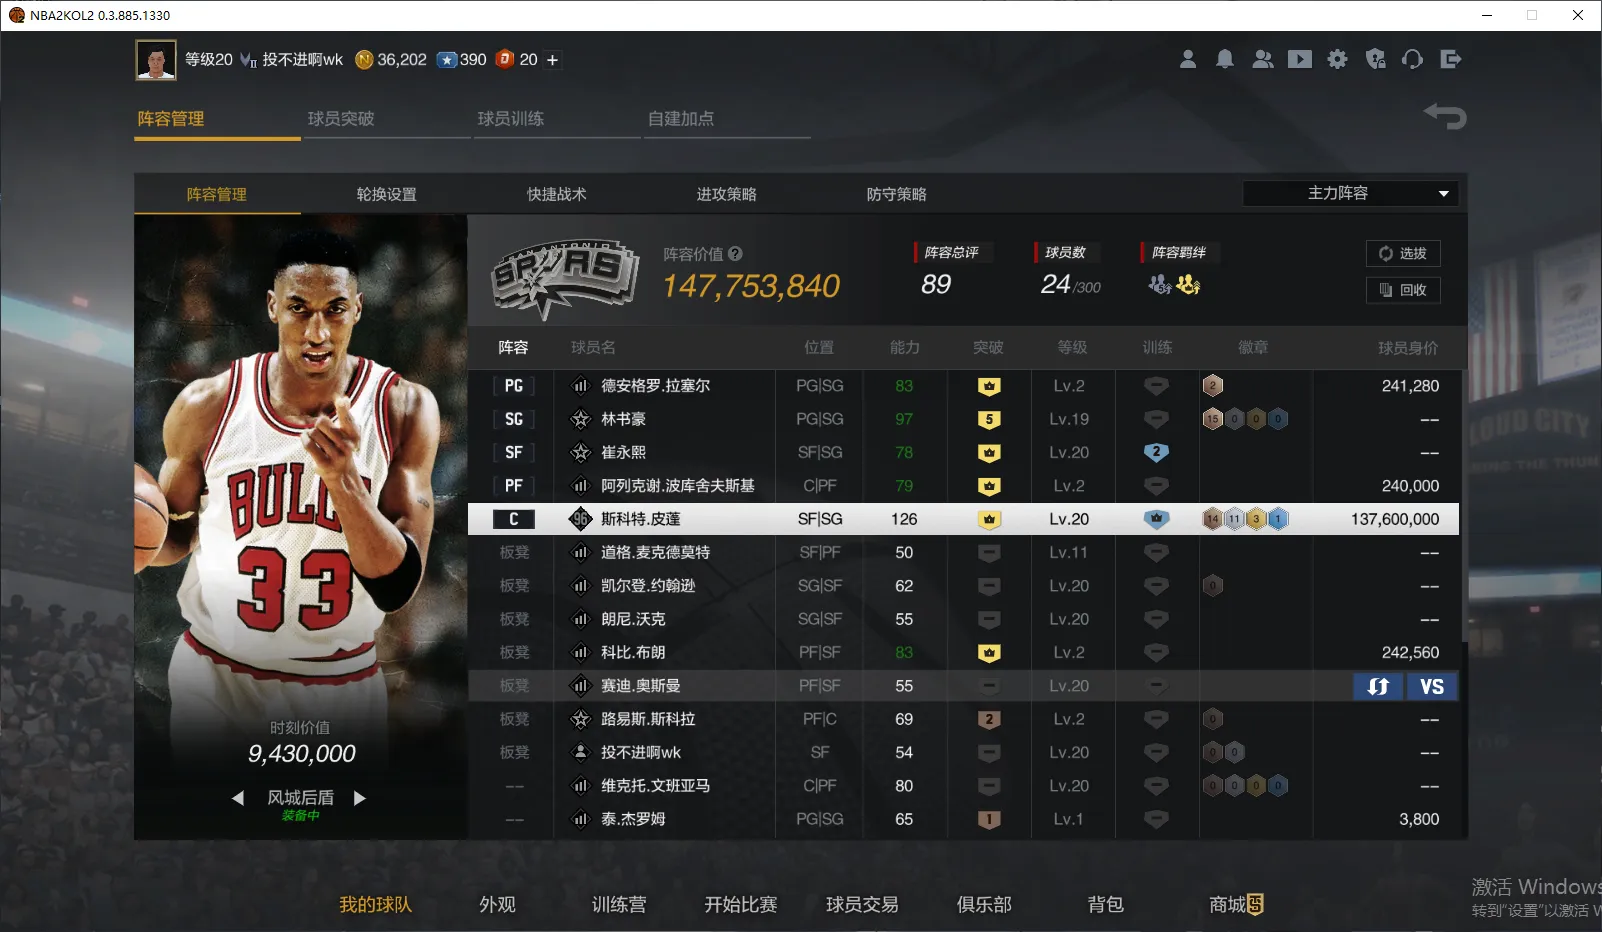Click the golden lineup bond icon
Viewport: 1602px width, 932px height.
pos(1188,285)
